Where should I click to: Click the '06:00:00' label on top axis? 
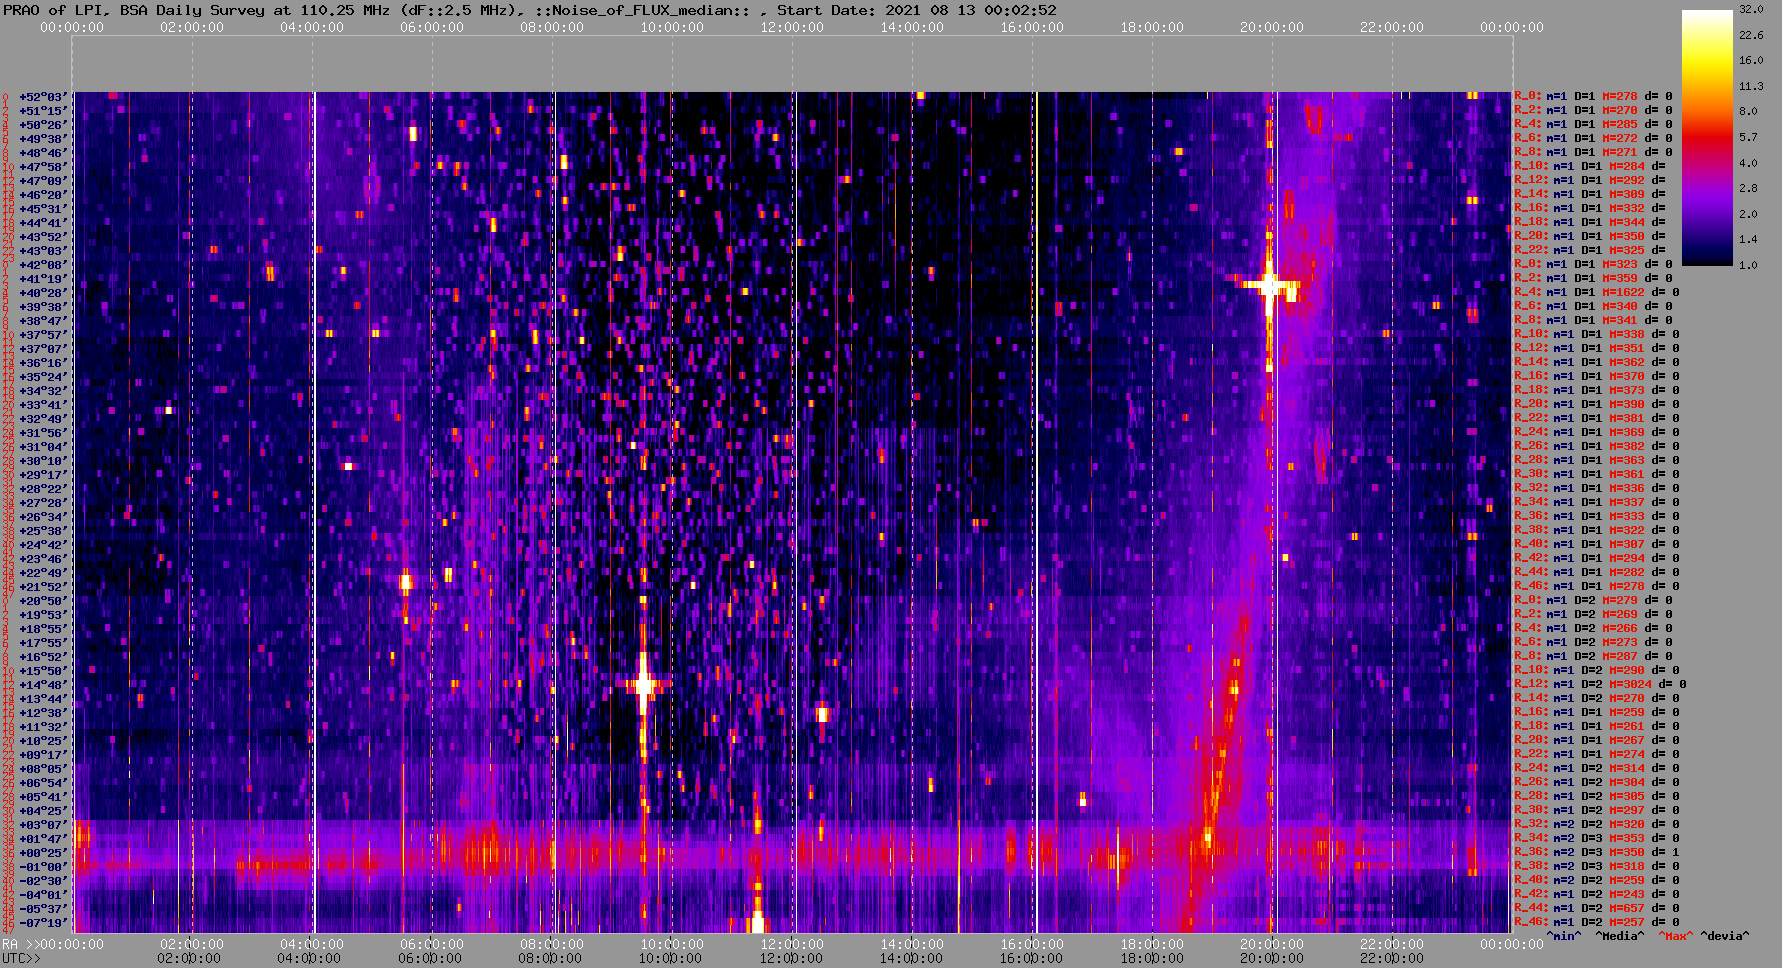click(x=432, y=27)
